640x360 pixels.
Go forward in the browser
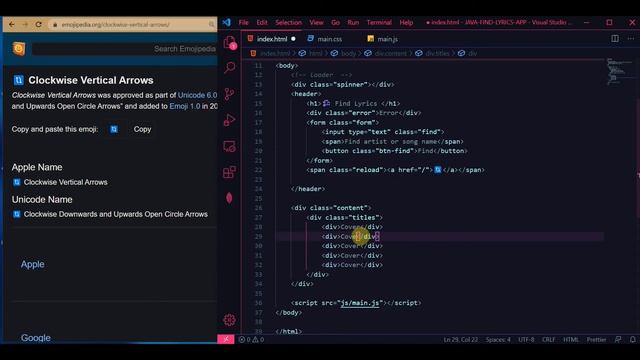point(25,24)
